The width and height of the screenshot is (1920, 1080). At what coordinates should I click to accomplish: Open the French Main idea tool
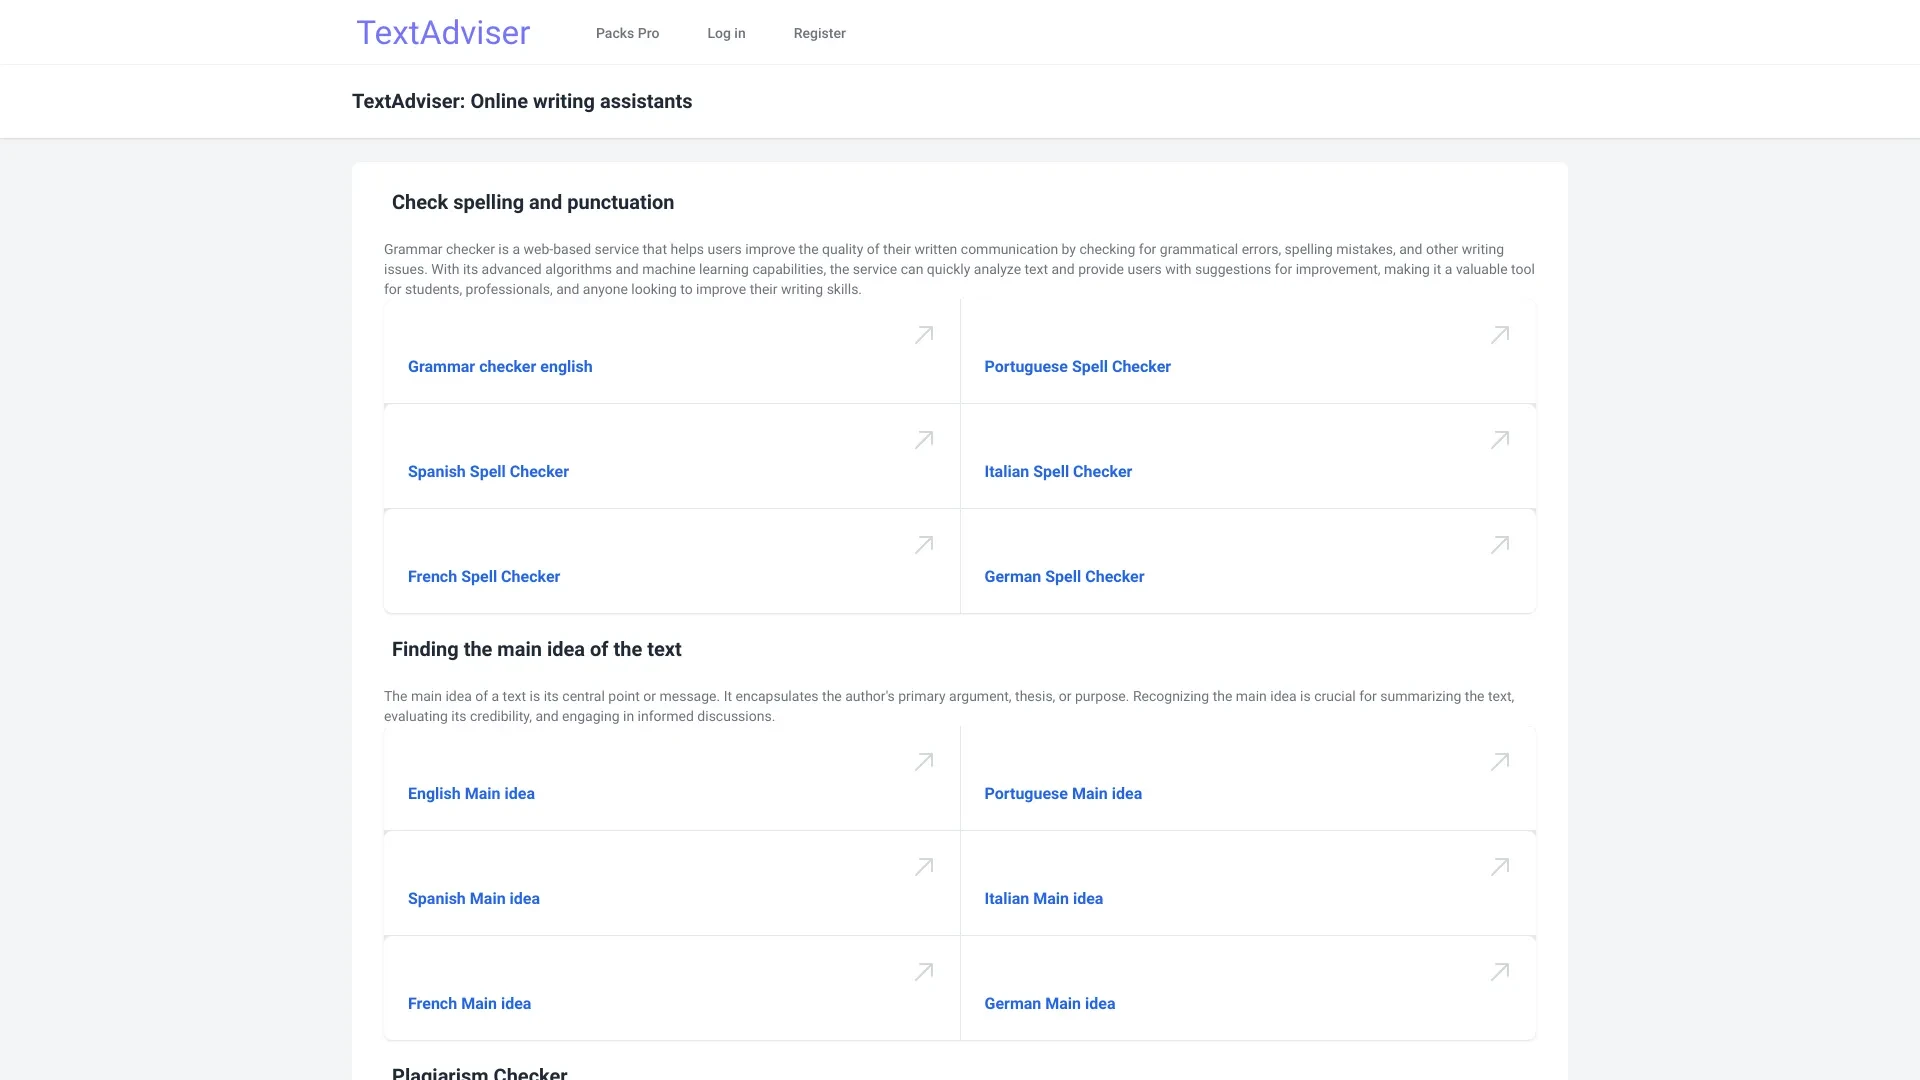[469, 1003]
